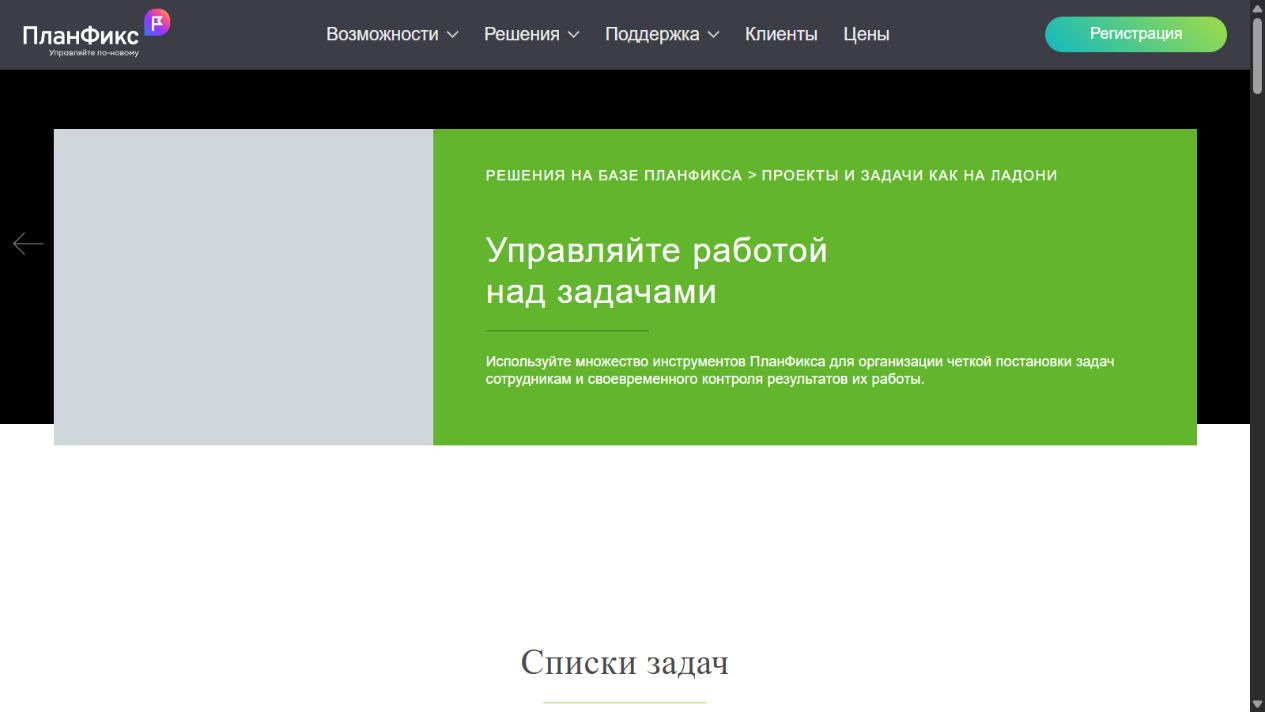Viewport: 1265px width, 712px height.
Task: Open the Цены page
Action: [866, 34]
